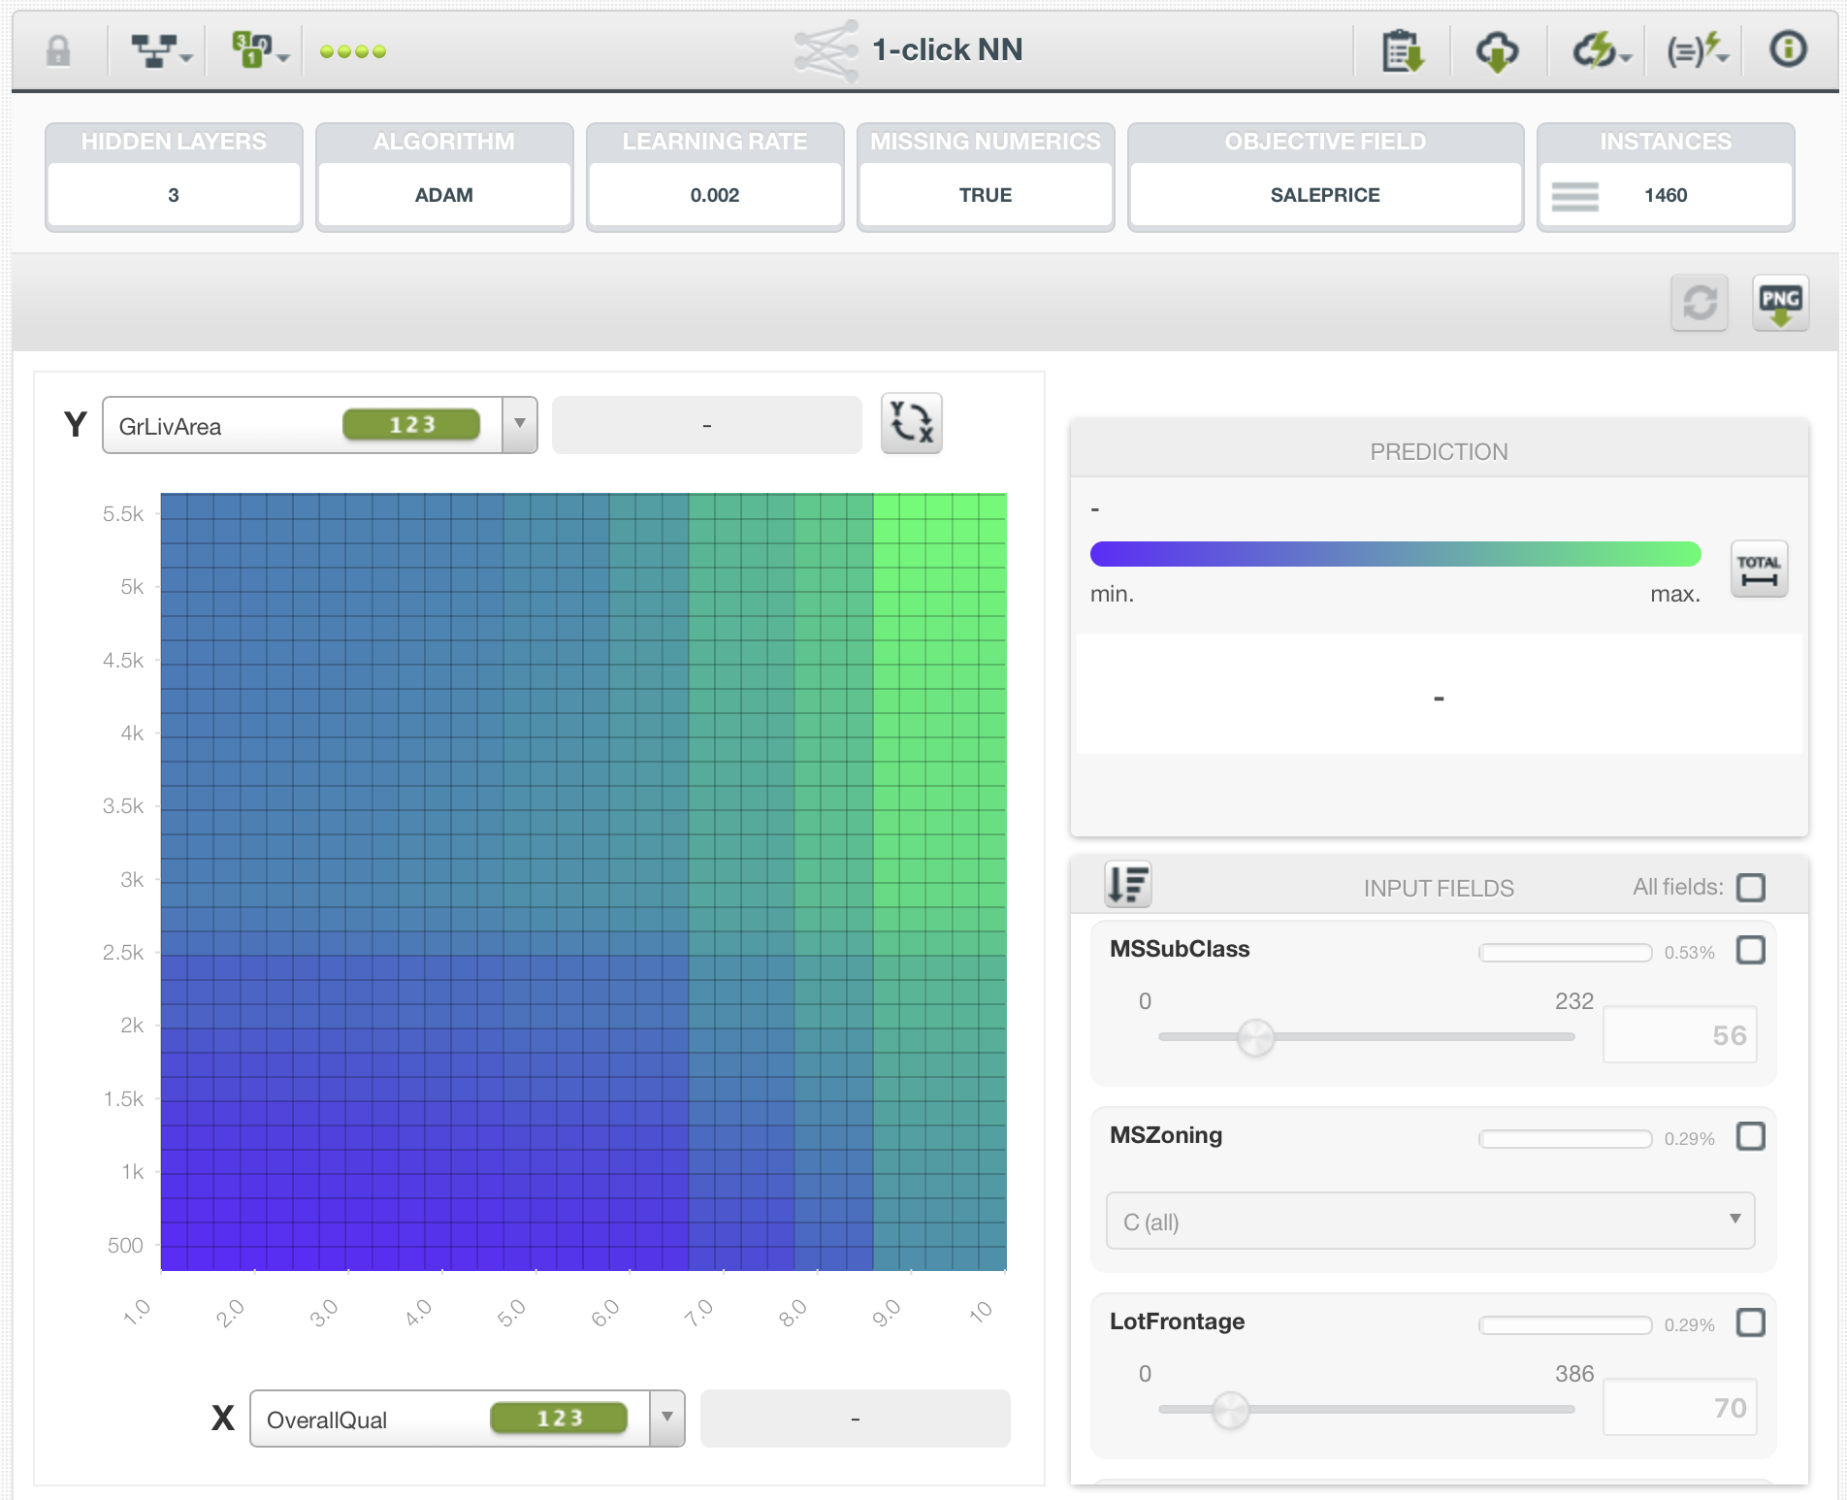Viewport: 1847px width, 1500px height.
Task: Click the 1-click NN title
Action: pos(947,50)
